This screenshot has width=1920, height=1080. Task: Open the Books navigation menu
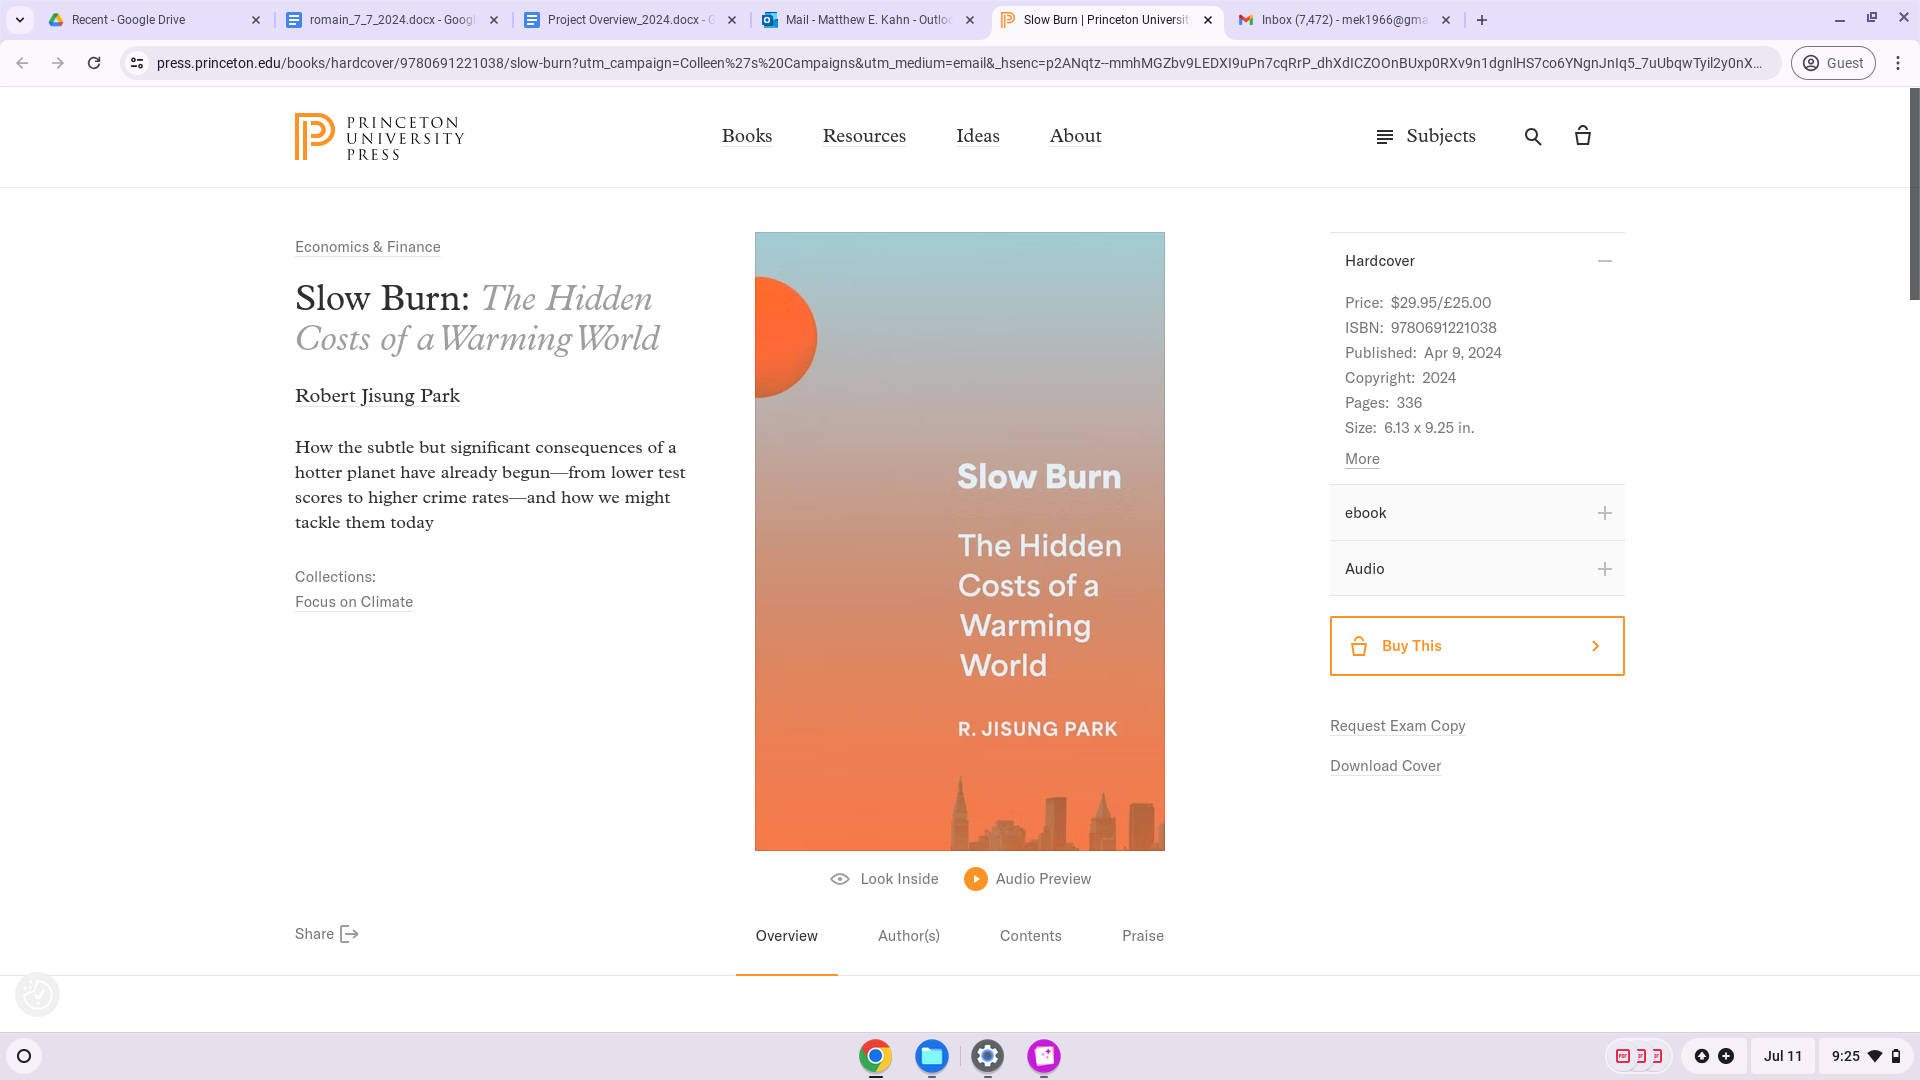pos(747,136)
